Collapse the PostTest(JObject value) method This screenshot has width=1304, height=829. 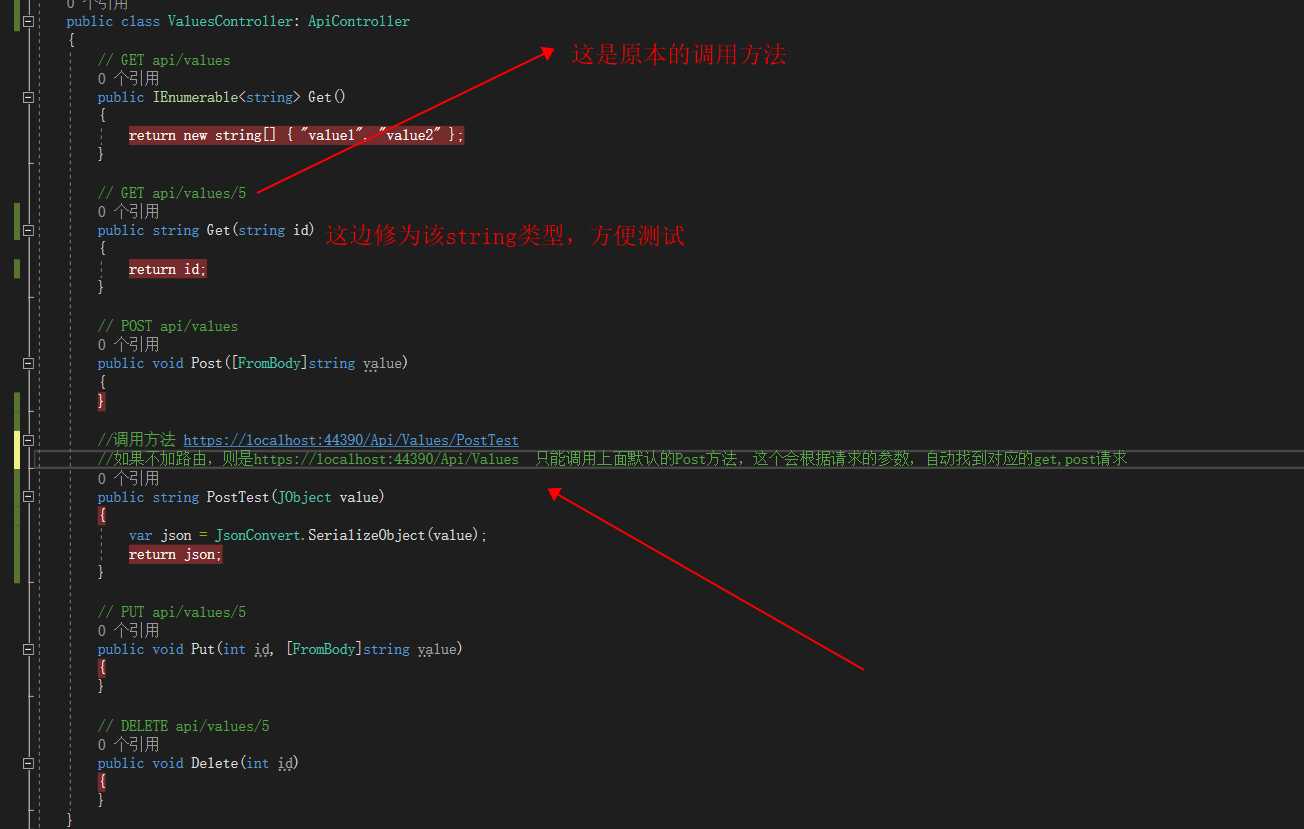click(28, 497)
